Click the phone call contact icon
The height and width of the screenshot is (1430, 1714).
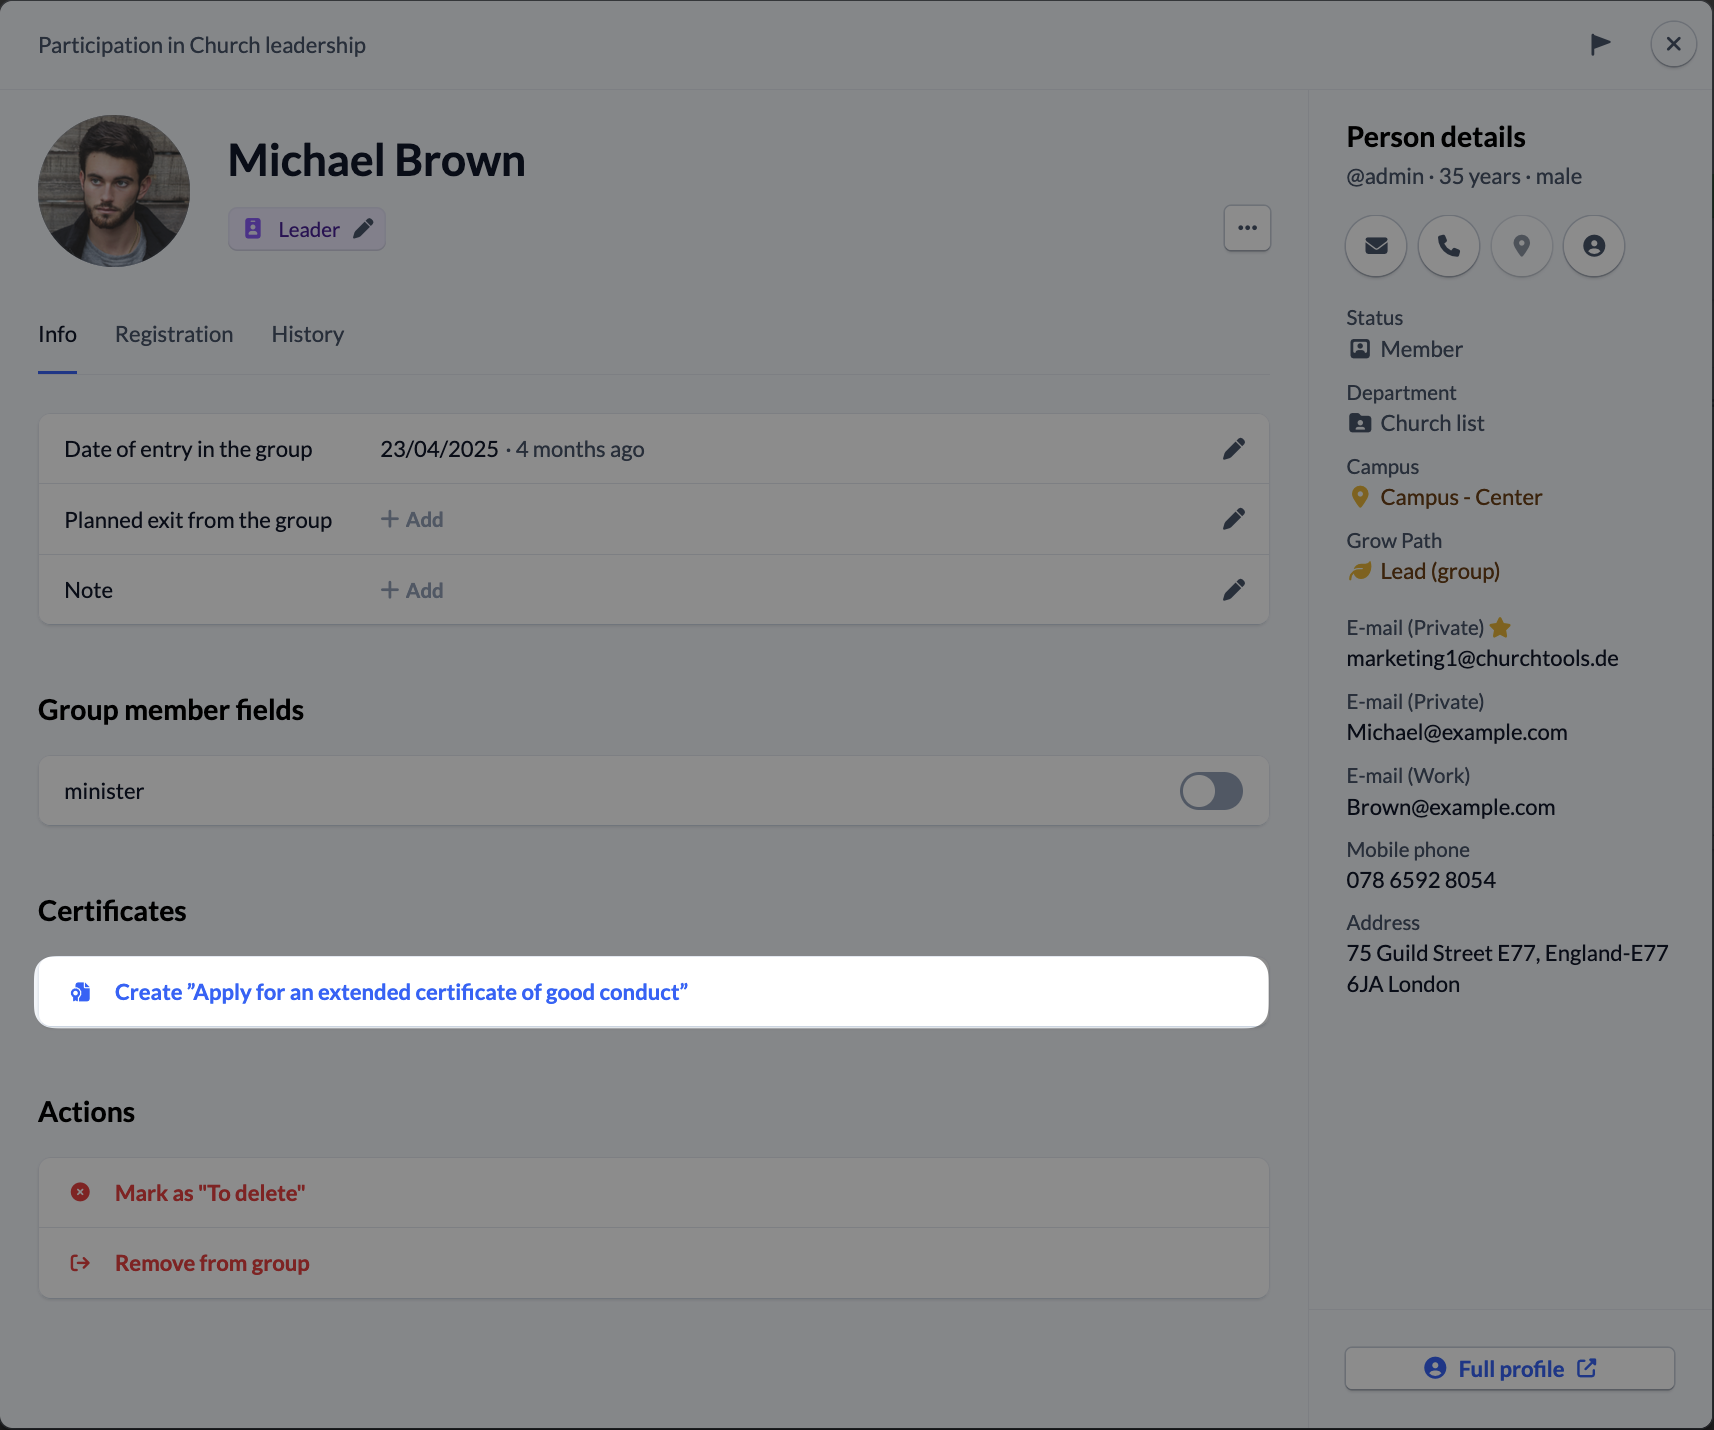(x=1449, y=246)
